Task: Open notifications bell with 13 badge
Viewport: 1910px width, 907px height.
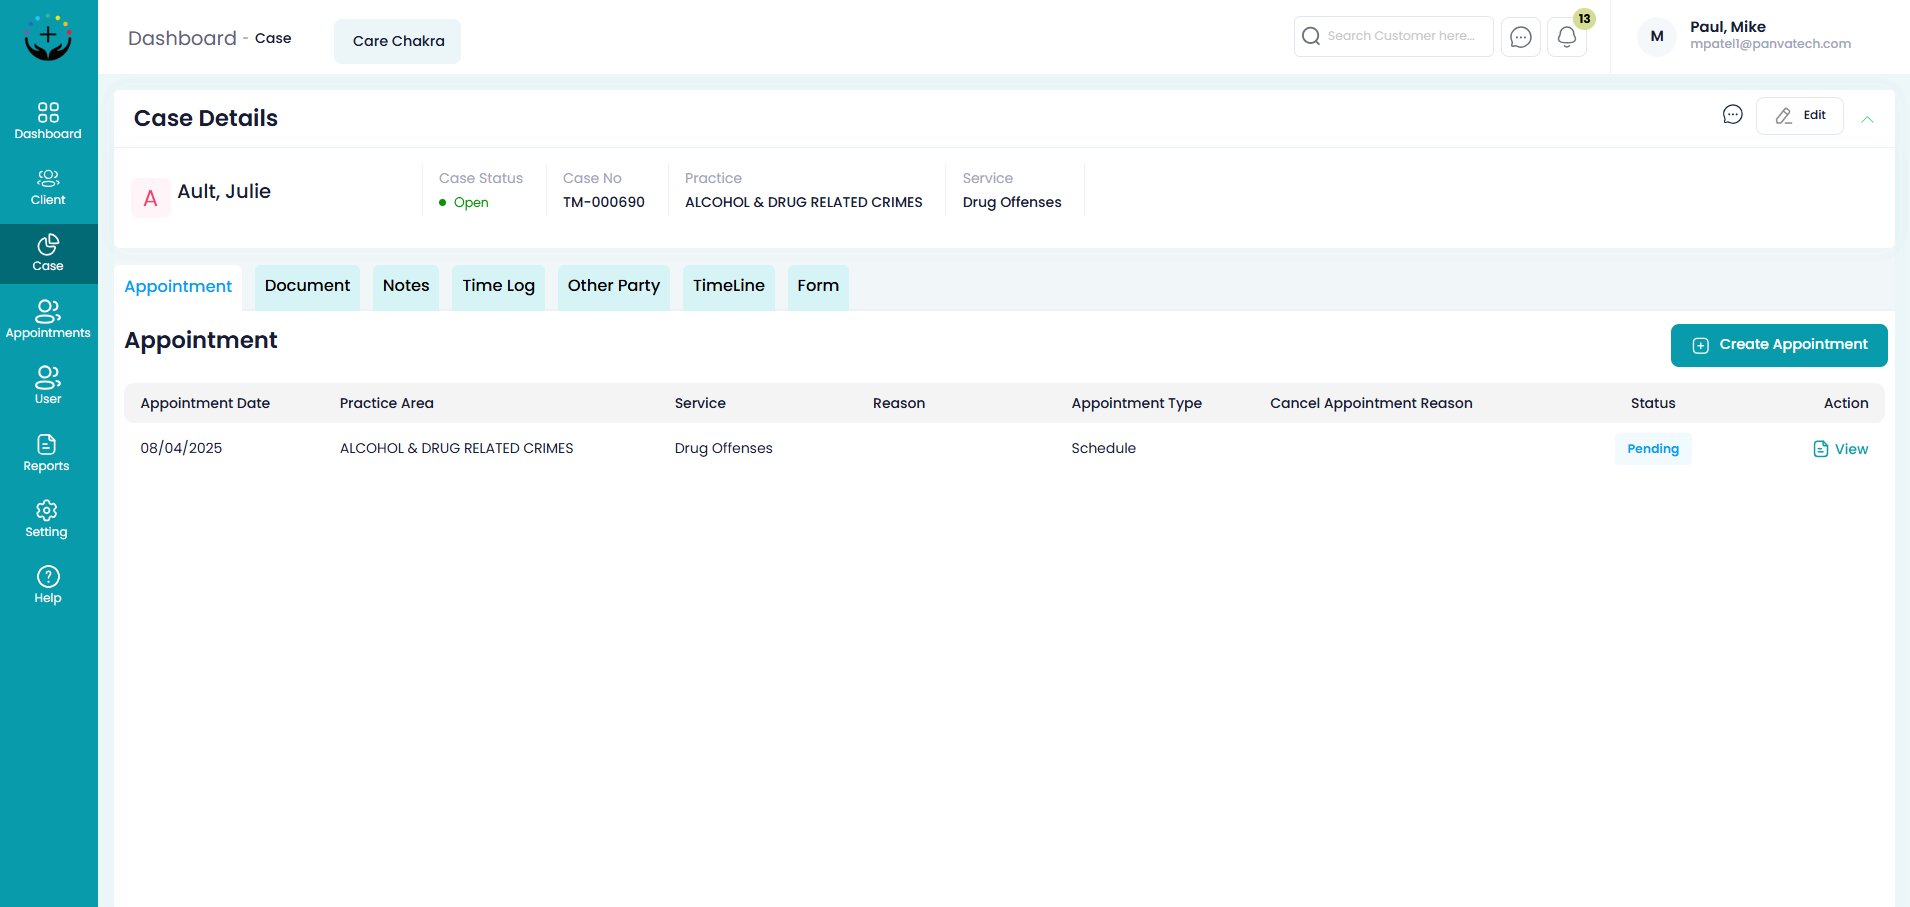Action: [x=1567, y=37]
